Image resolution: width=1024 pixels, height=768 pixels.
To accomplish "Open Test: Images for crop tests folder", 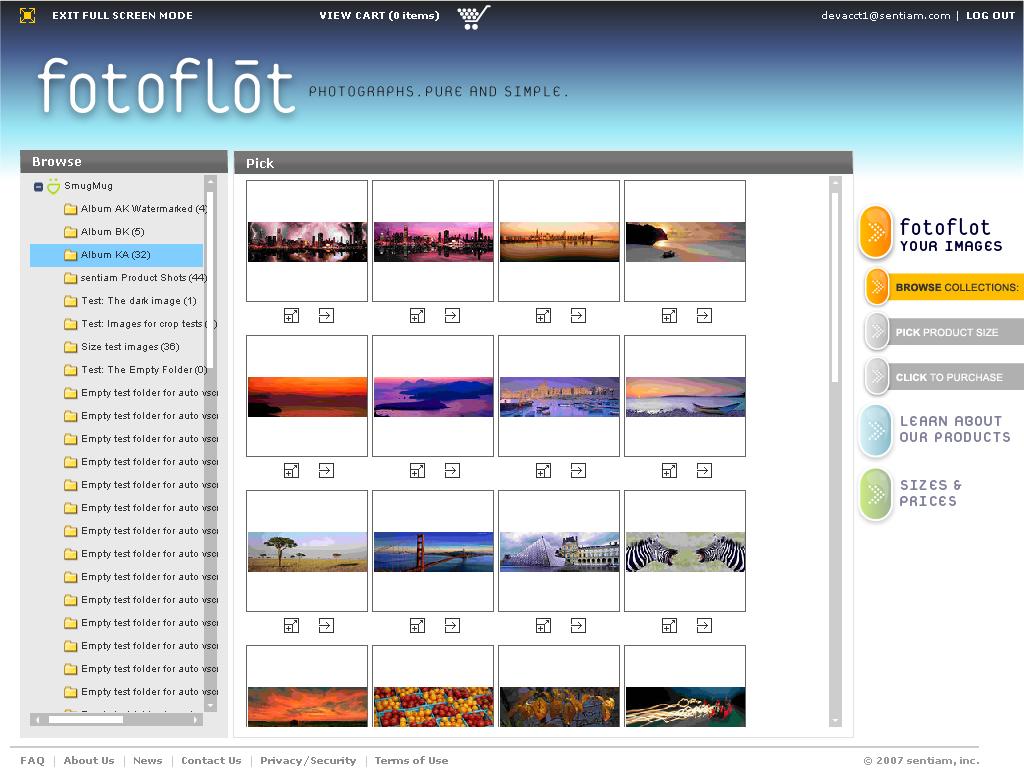I will pos(140,324).
